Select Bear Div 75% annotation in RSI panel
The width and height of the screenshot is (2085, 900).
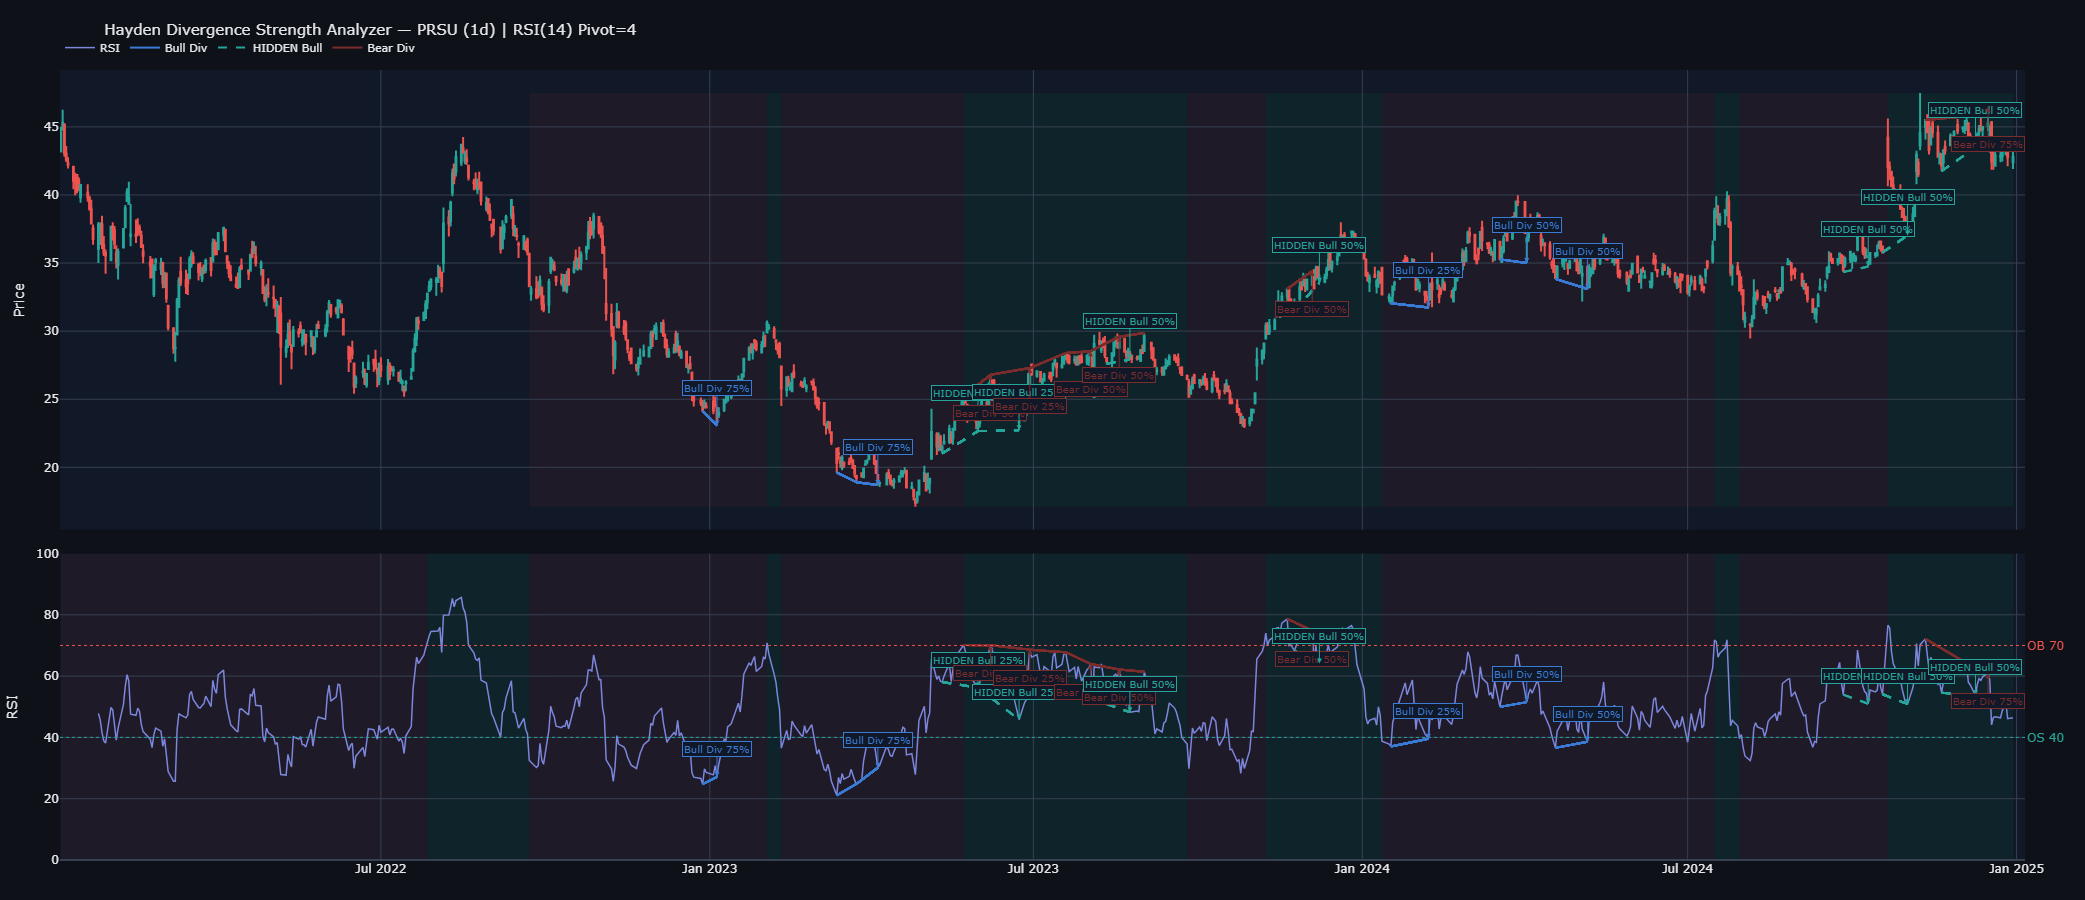pyautogui.click(x=1988, y=701)
